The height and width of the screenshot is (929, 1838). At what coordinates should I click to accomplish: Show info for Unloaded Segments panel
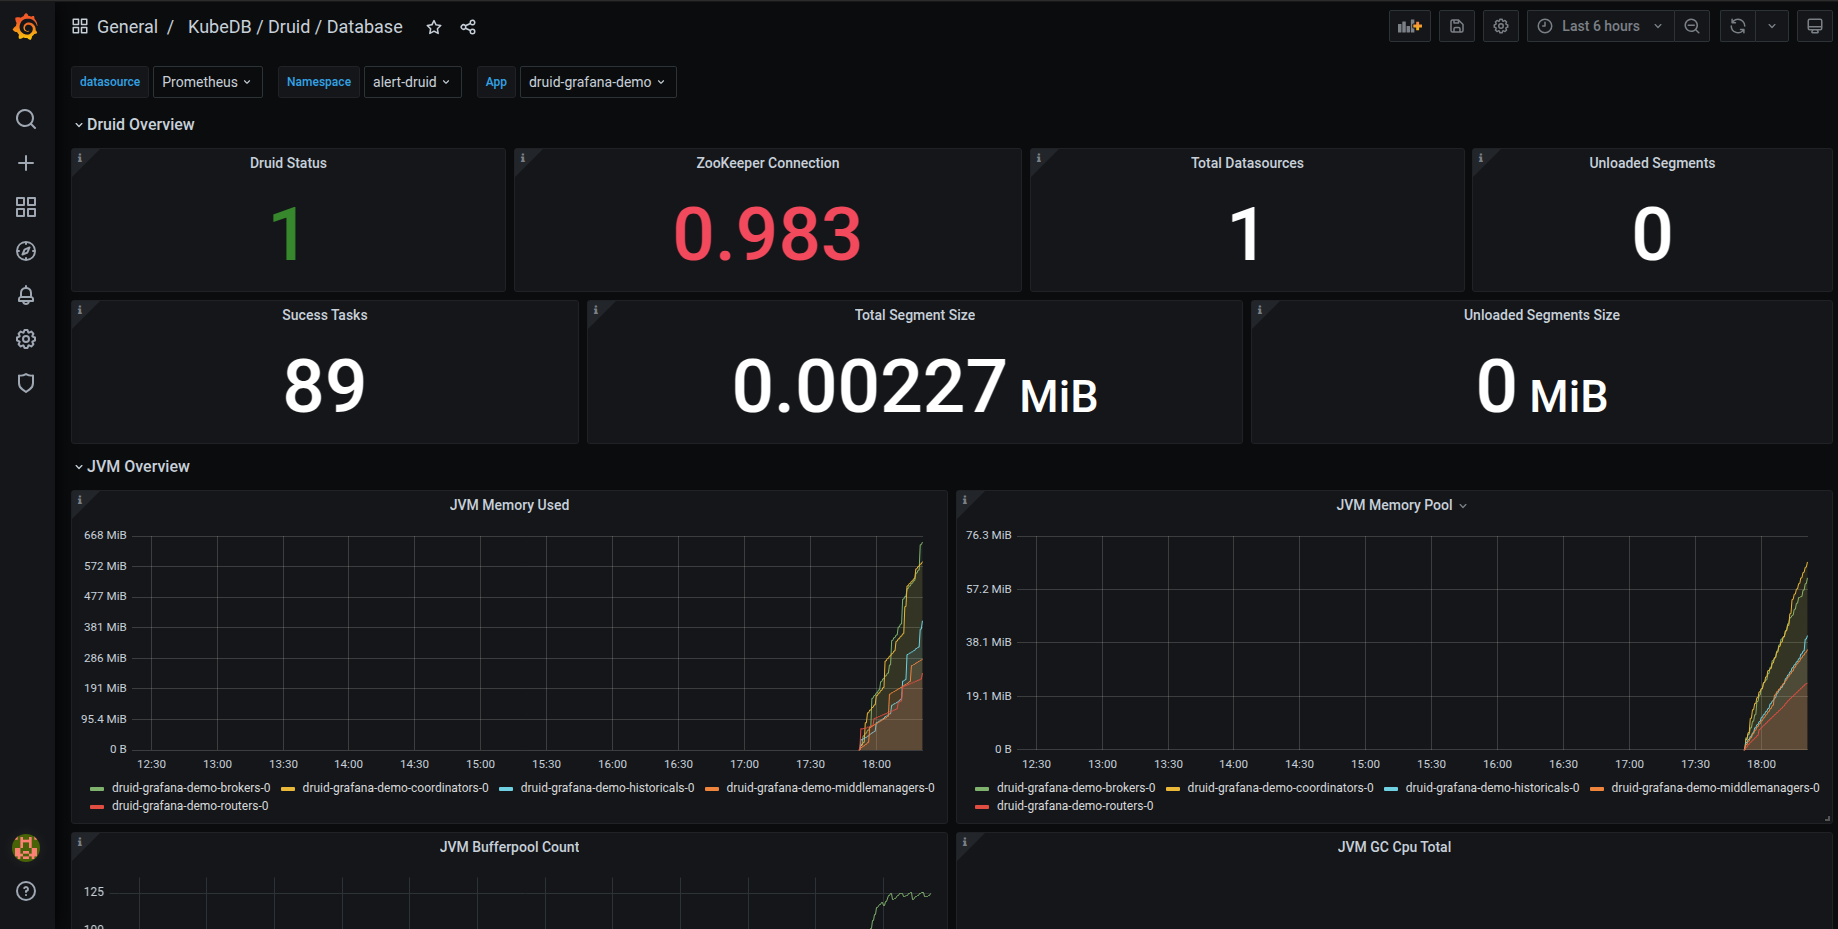click(1481, 158)
